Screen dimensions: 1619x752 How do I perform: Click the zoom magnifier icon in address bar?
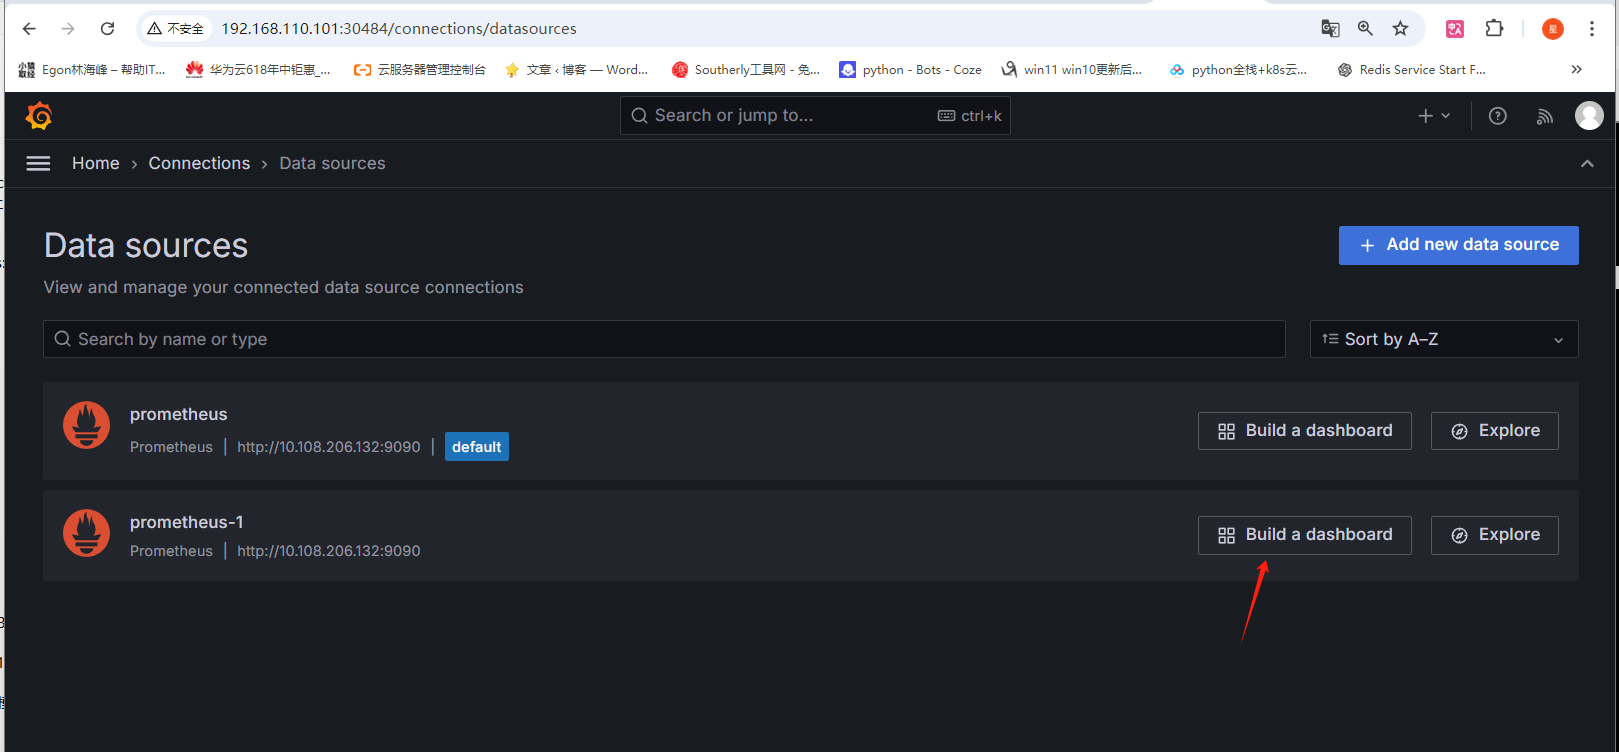coord(1365,29)
